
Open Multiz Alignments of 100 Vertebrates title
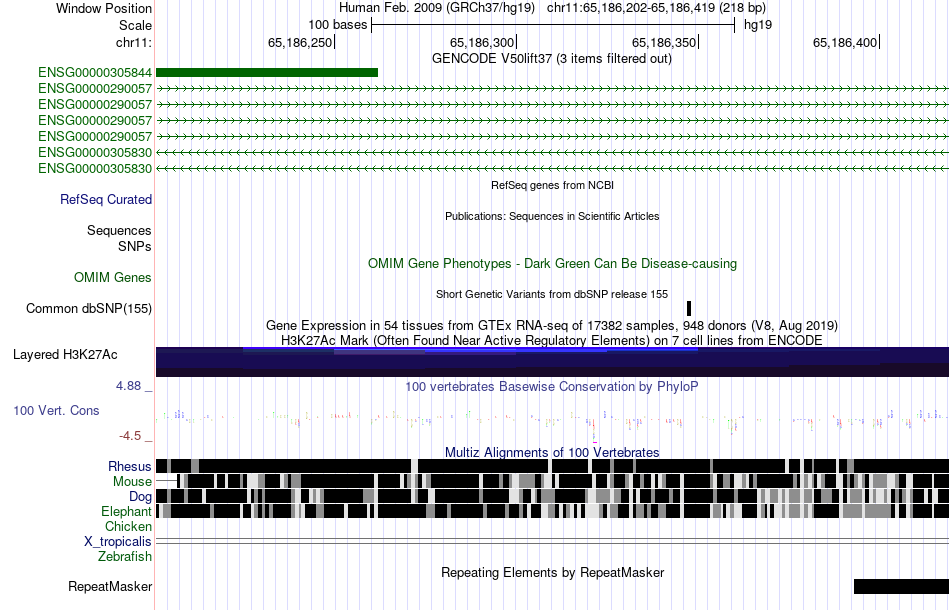pos(552,453)
